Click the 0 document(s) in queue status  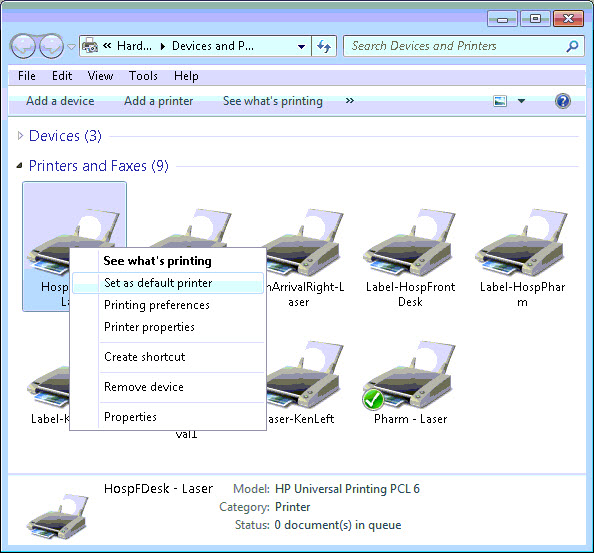tap(338, 525)
